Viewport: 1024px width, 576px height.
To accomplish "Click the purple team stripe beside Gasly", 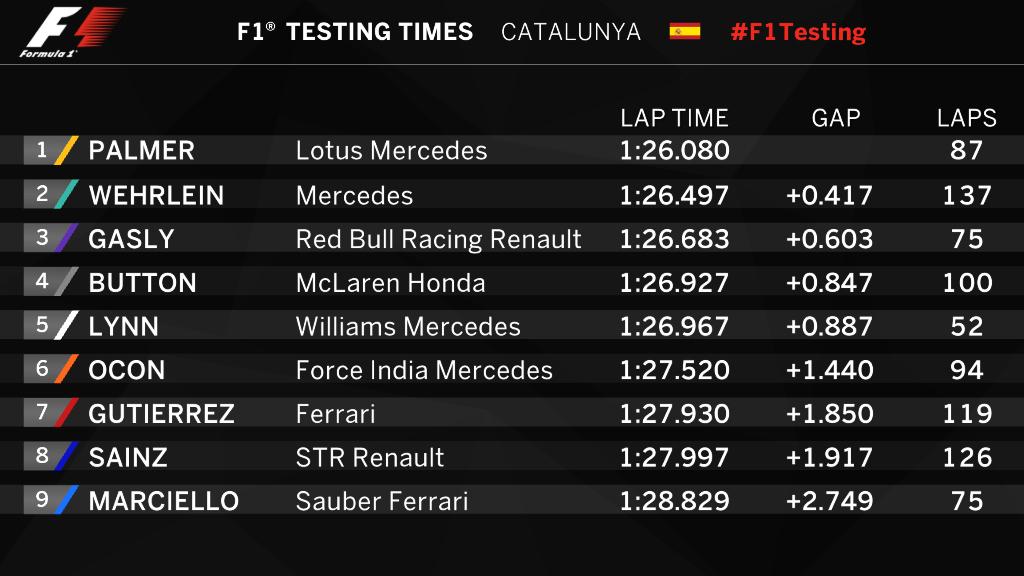I will tap(66, 238).
